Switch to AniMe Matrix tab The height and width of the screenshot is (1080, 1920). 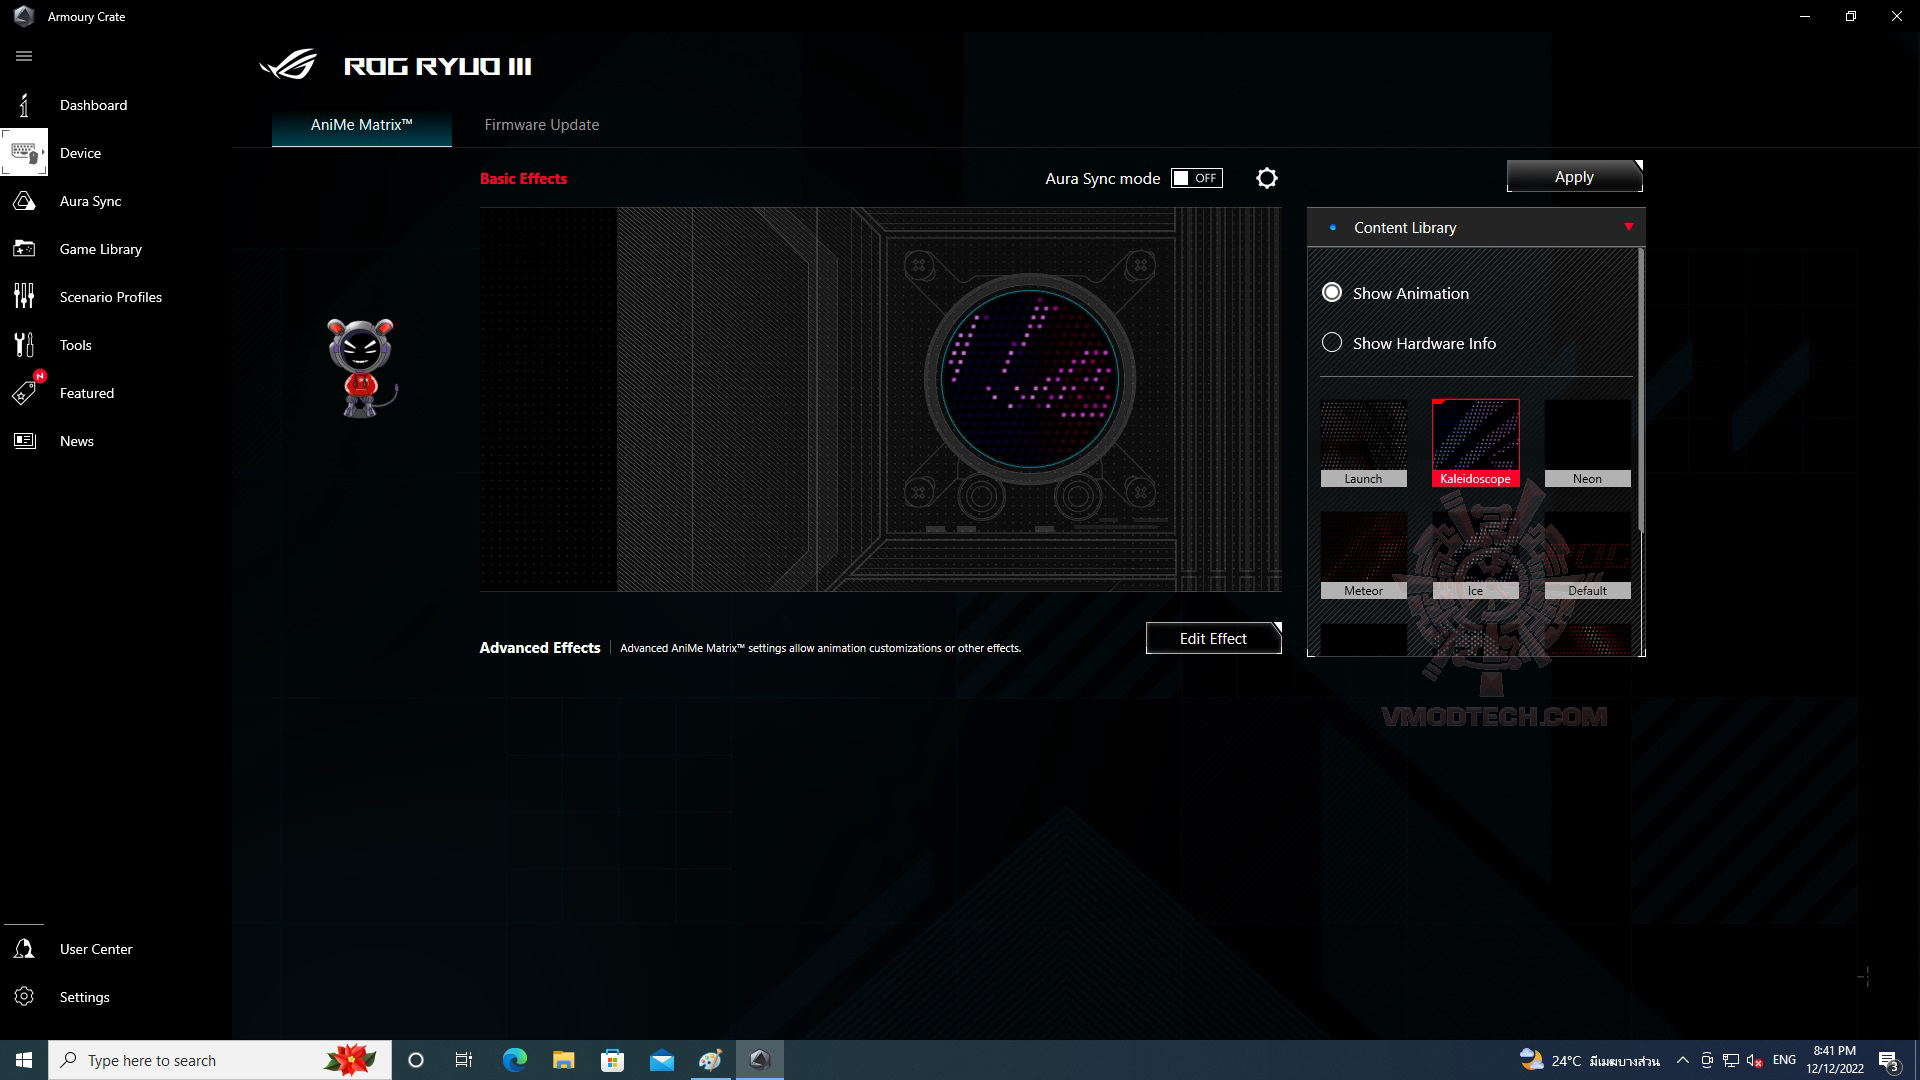361,125
